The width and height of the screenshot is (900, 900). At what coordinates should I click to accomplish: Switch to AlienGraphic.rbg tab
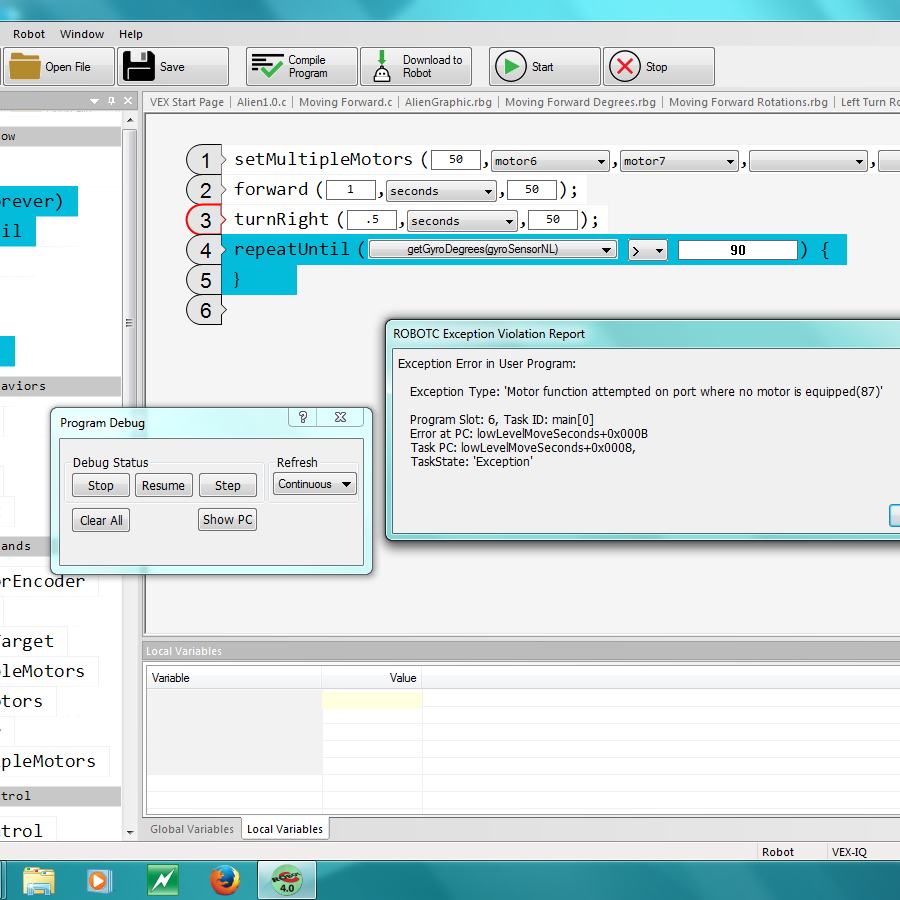click(448, 102)
